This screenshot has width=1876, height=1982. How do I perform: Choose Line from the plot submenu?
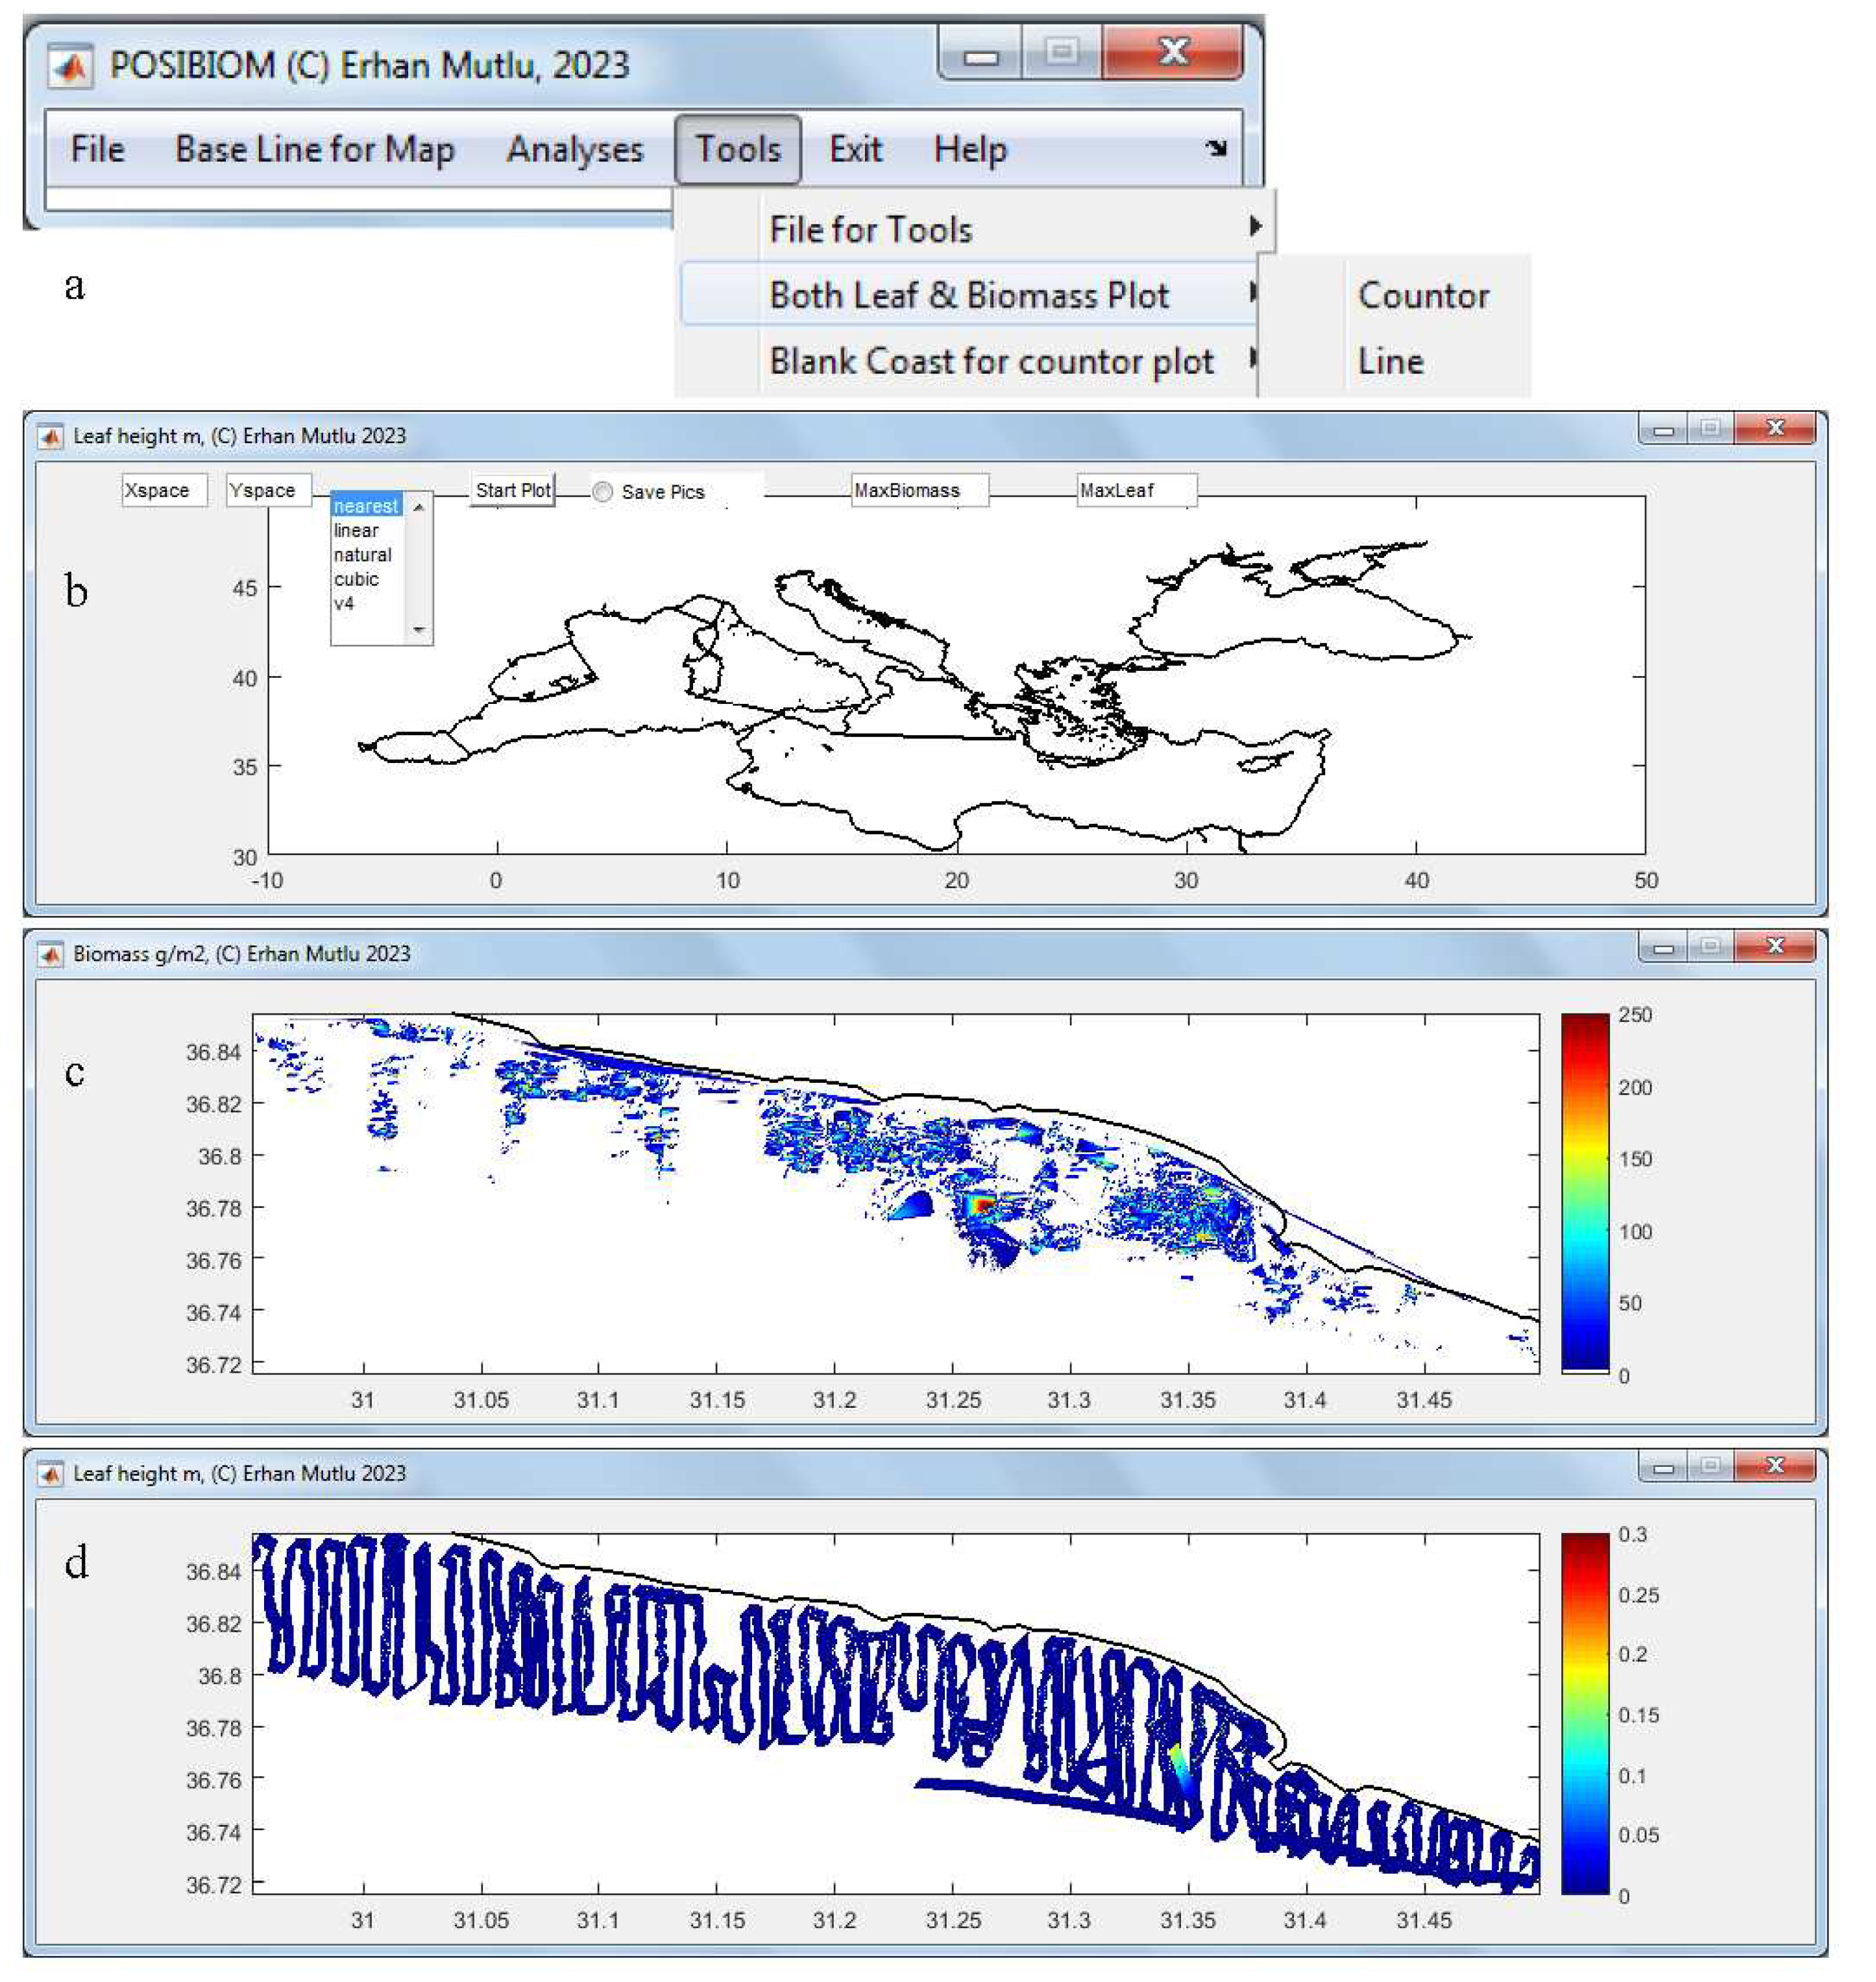point(1390,361)
